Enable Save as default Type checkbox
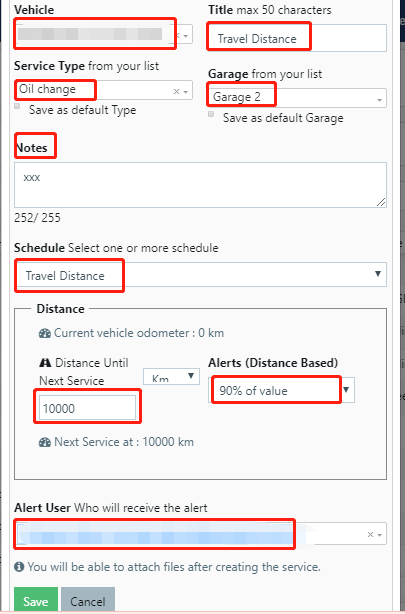Image resolution: width=405 pixels, height=614 pixels. coord(17,106)
